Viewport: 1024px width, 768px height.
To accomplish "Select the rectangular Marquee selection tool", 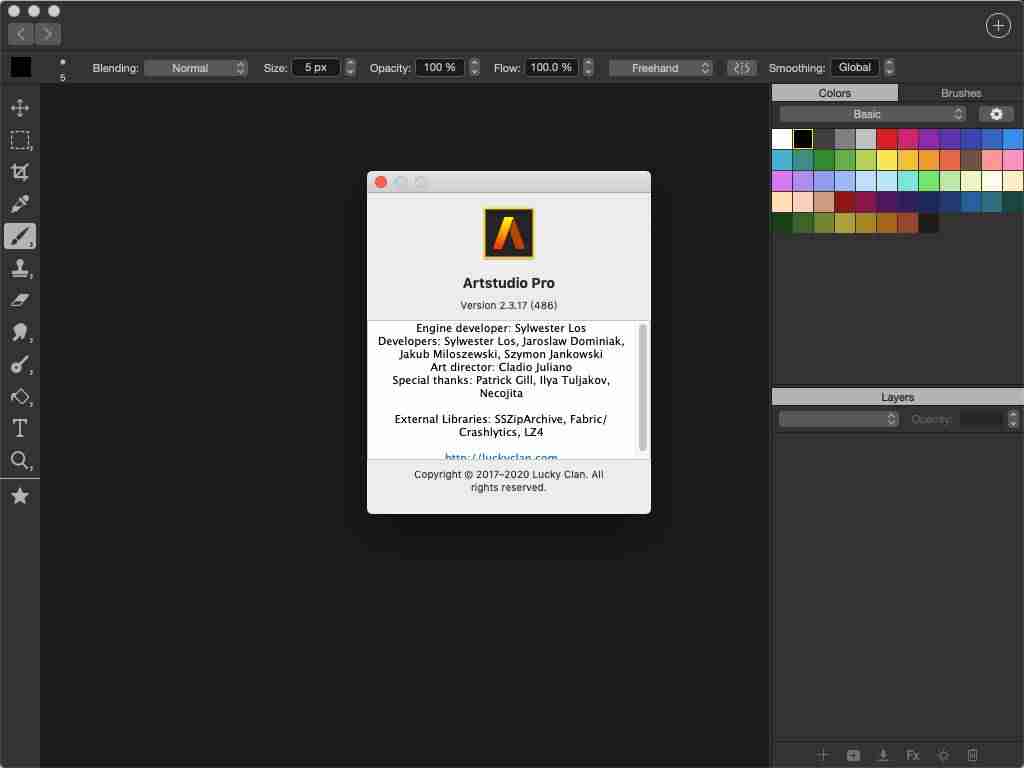I will coord(20,140).
